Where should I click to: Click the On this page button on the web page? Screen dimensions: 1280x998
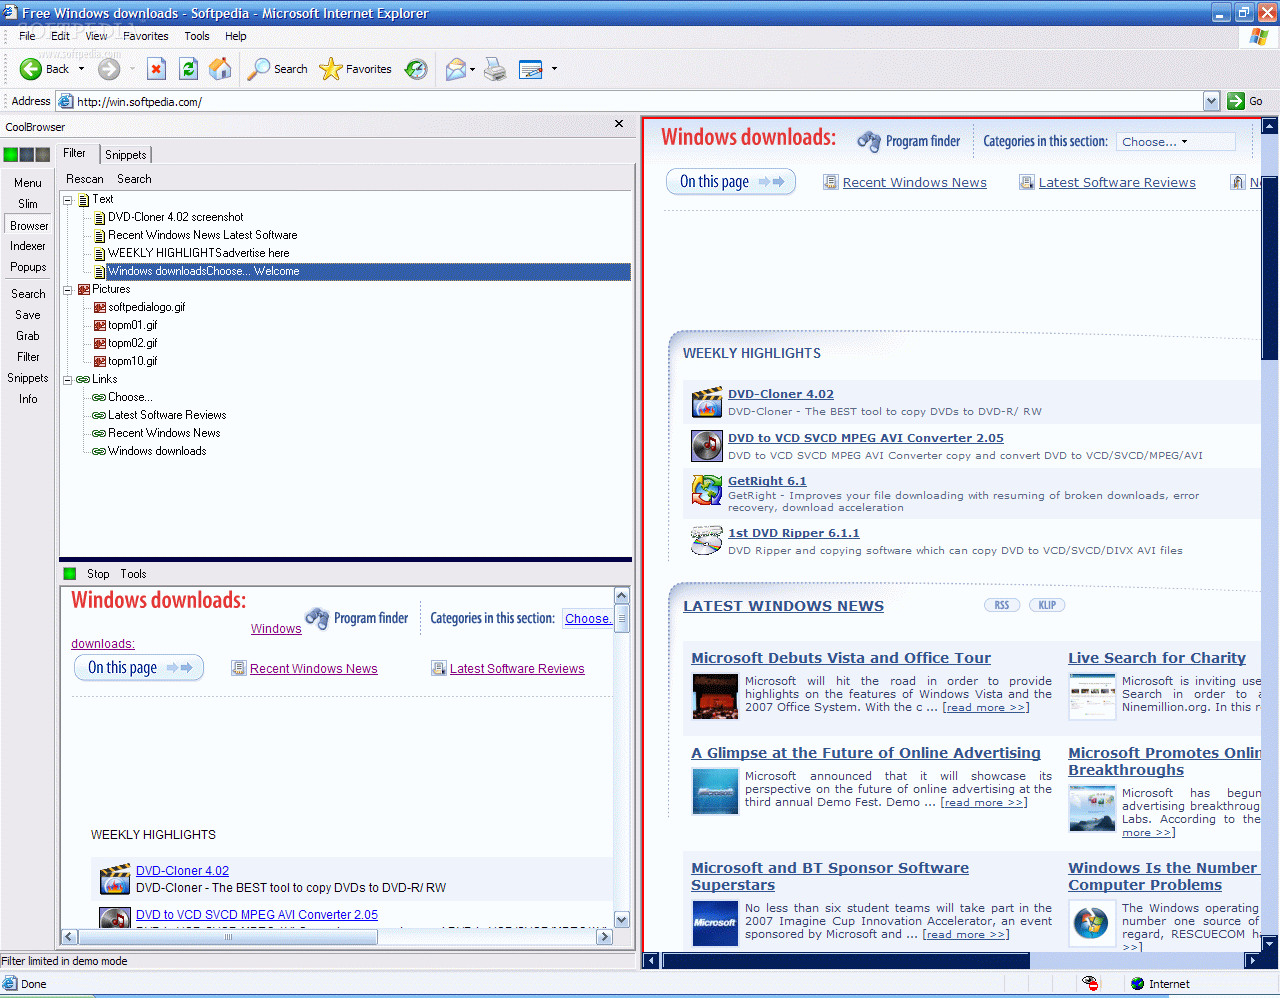tap(731, 182)
